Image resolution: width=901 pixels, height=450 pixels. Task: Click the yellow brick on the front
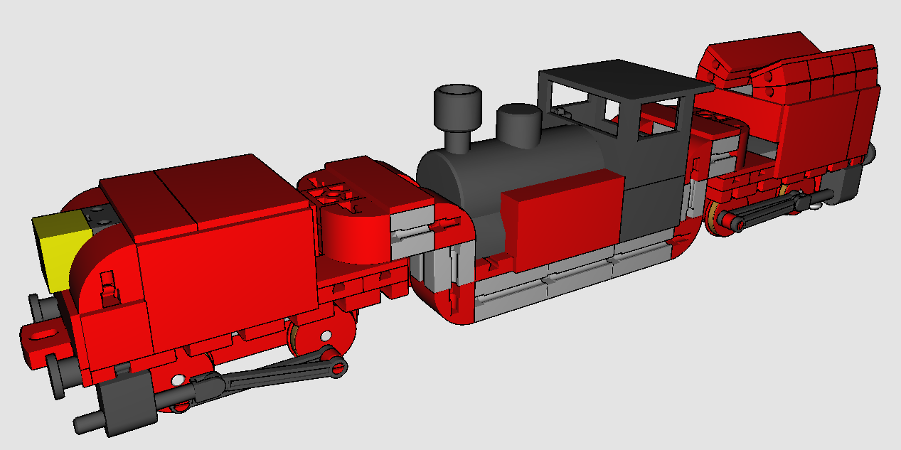(60, 248)
